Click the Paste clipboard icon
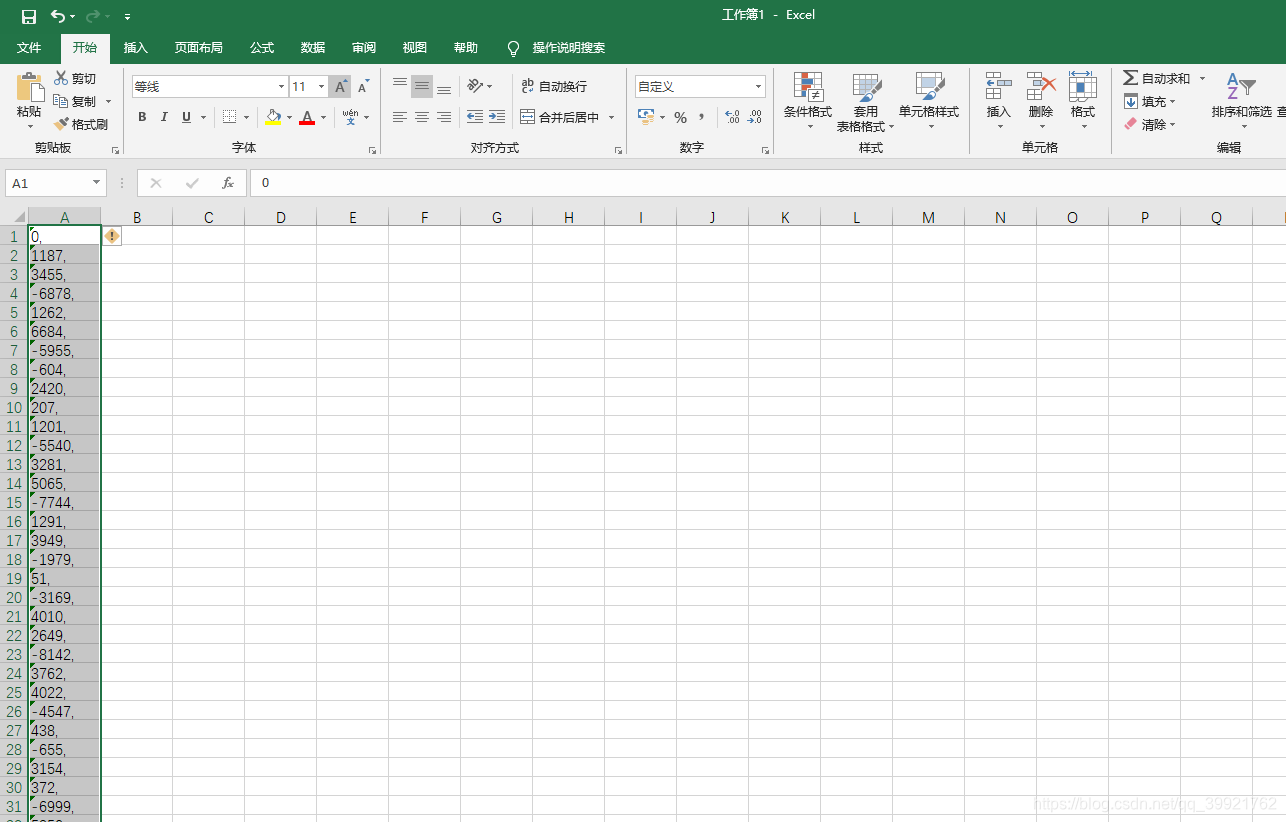The height and width of the screenshot is (822, 1286). click(30, 87)
